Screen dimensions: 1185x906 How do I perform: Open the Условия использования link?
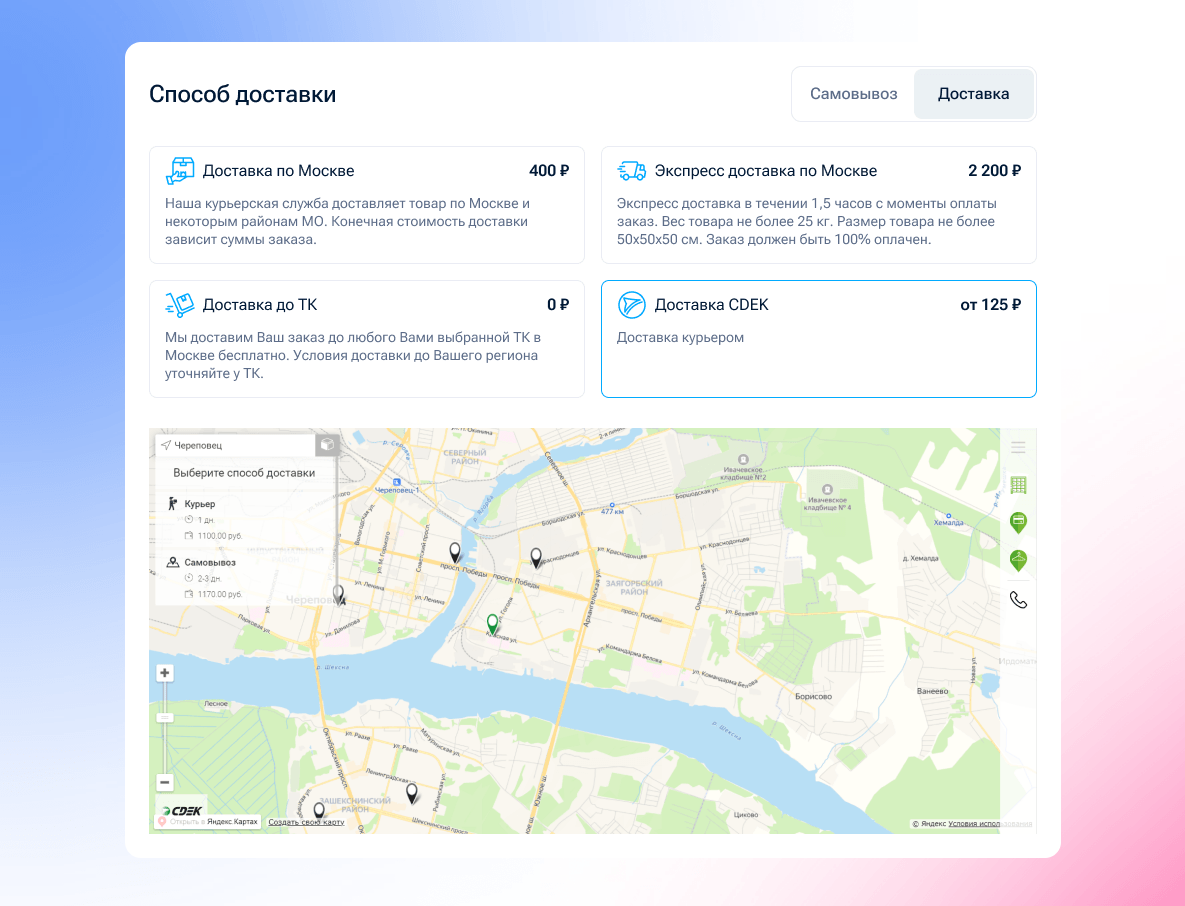tap(990, 824)
